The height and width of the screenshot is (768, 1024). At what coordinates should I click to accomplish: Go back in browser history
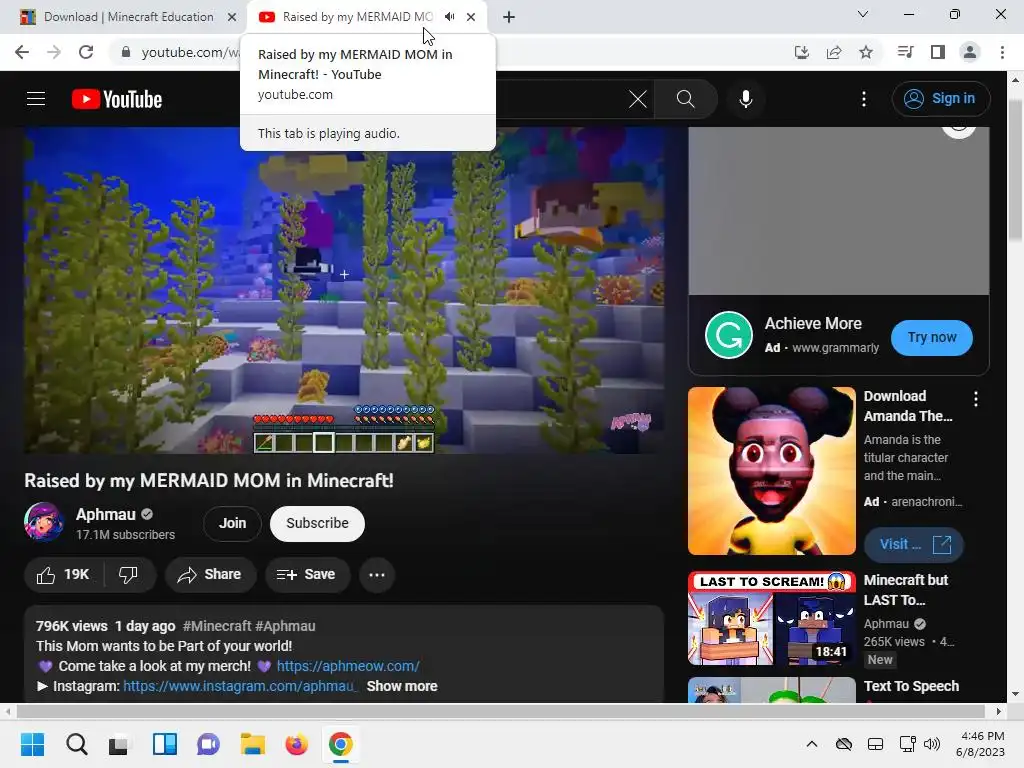(22, 52)
